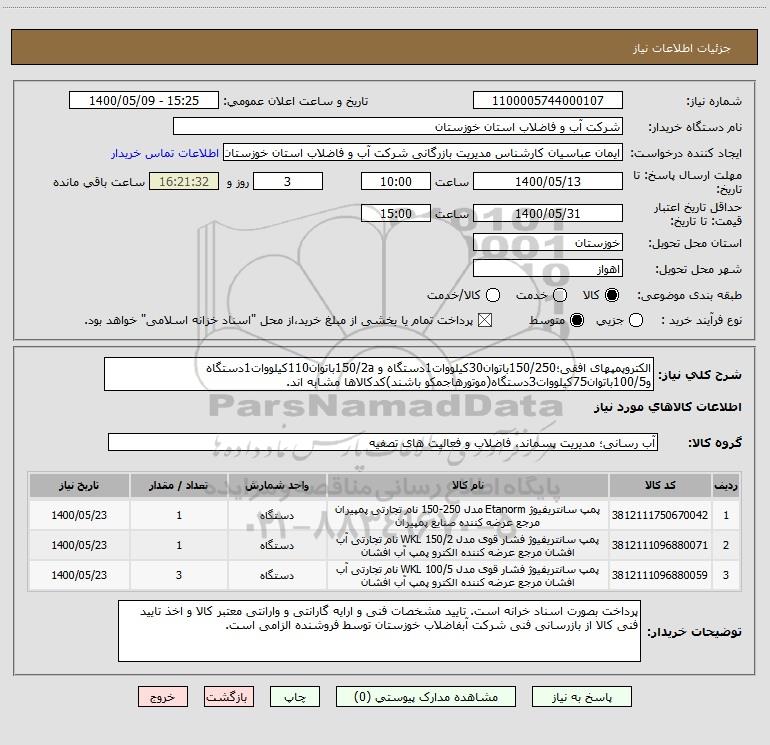This screenshot has width=770, height=745.
Task: Click the quantity cell showing 3 in row 3
Action: tap(179, 575)
